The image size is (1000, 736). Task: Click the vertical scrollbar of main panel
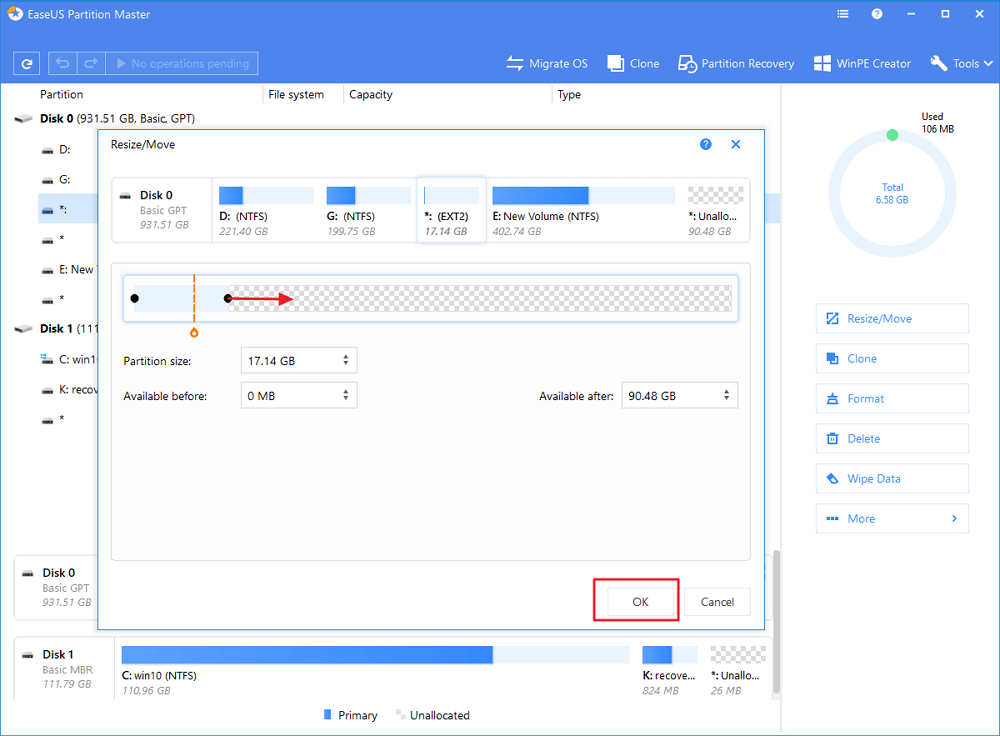[x=776, y=622]
